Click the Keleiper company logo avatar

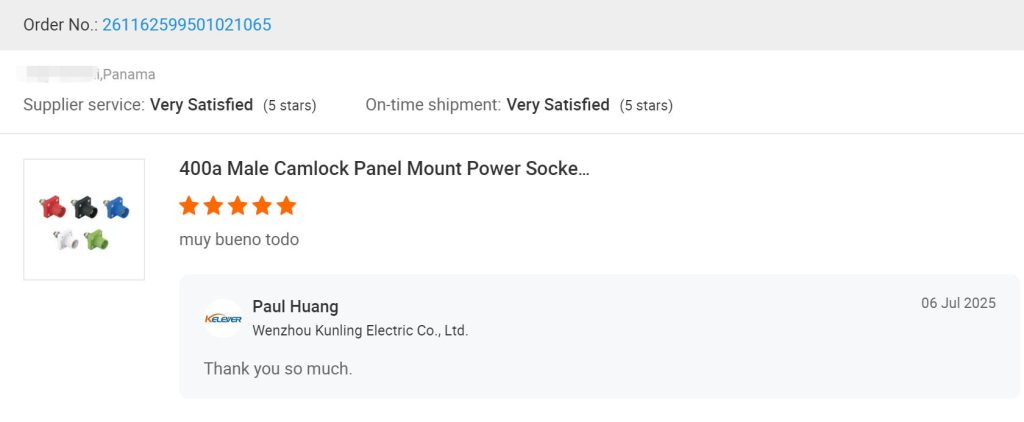(223, 318)
